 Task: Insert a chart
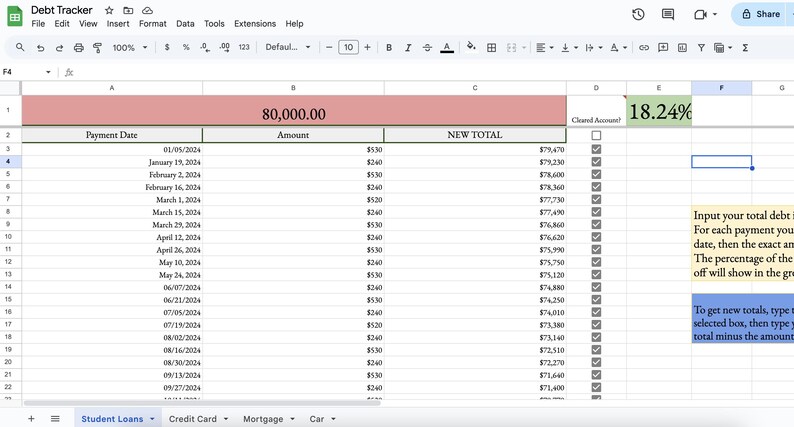(682, 48)
